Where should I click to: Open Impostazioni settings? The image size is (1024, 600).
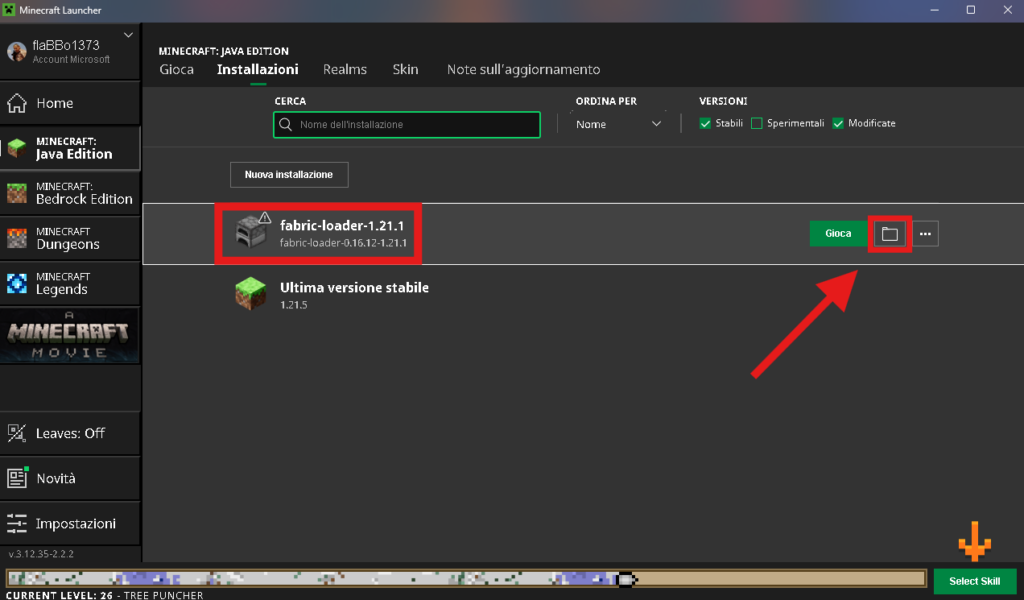coord(70,524)
